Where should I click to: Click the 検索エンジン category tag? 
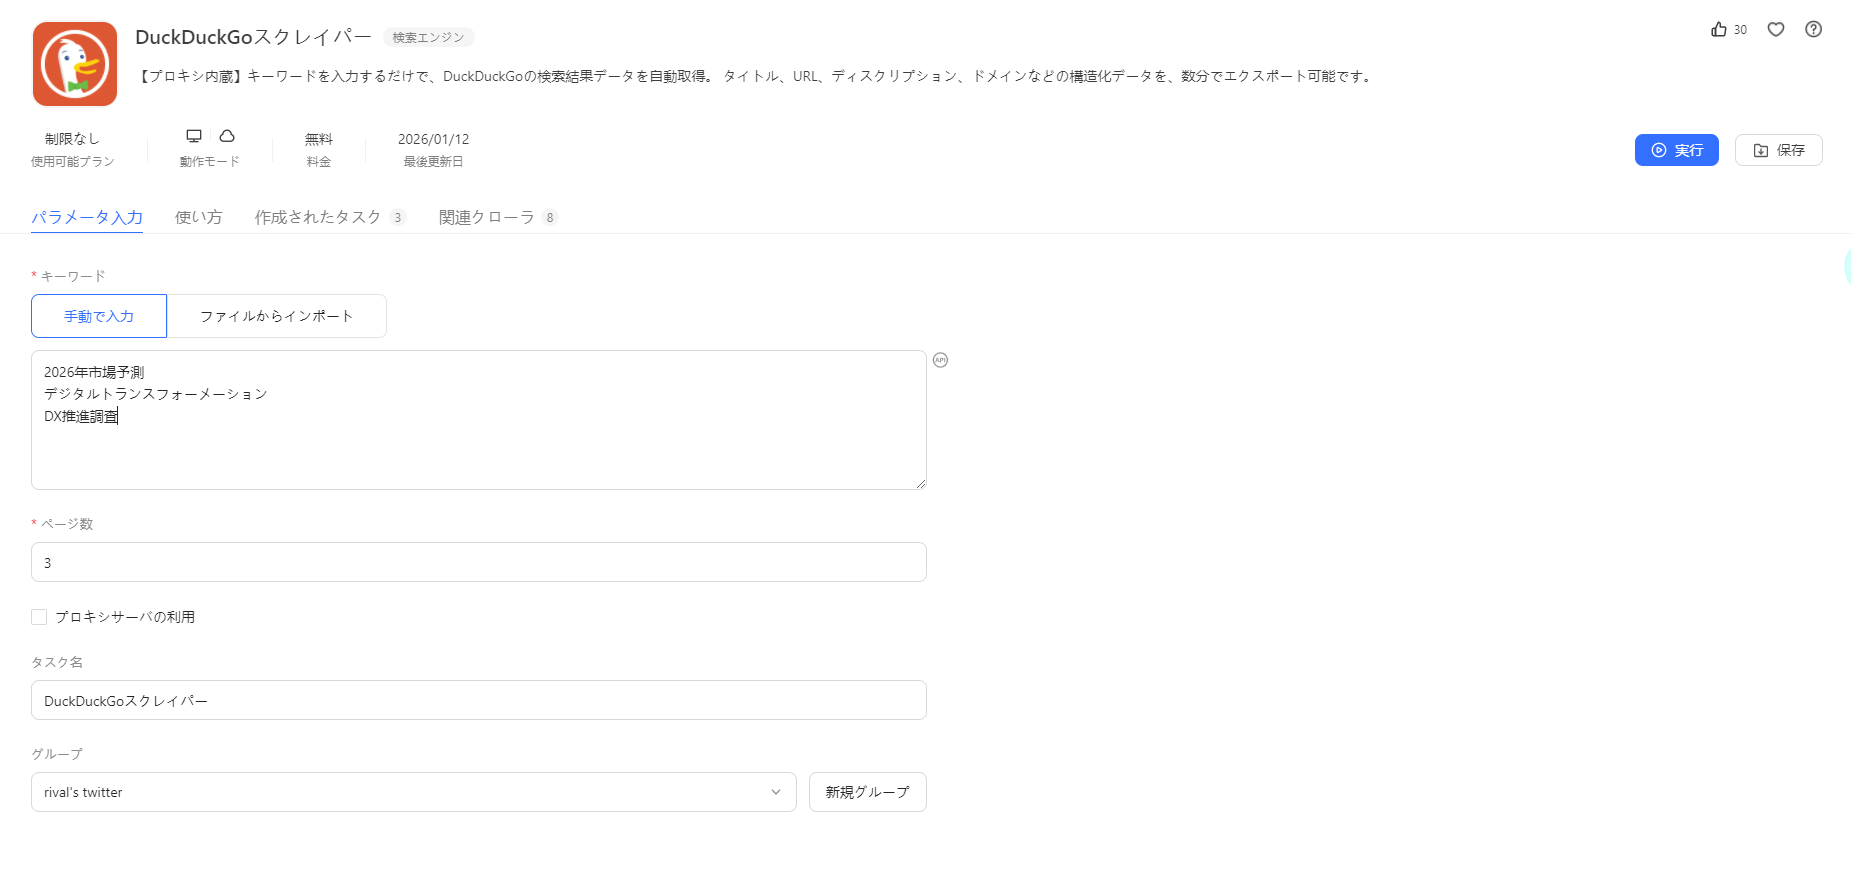[428, 37]
